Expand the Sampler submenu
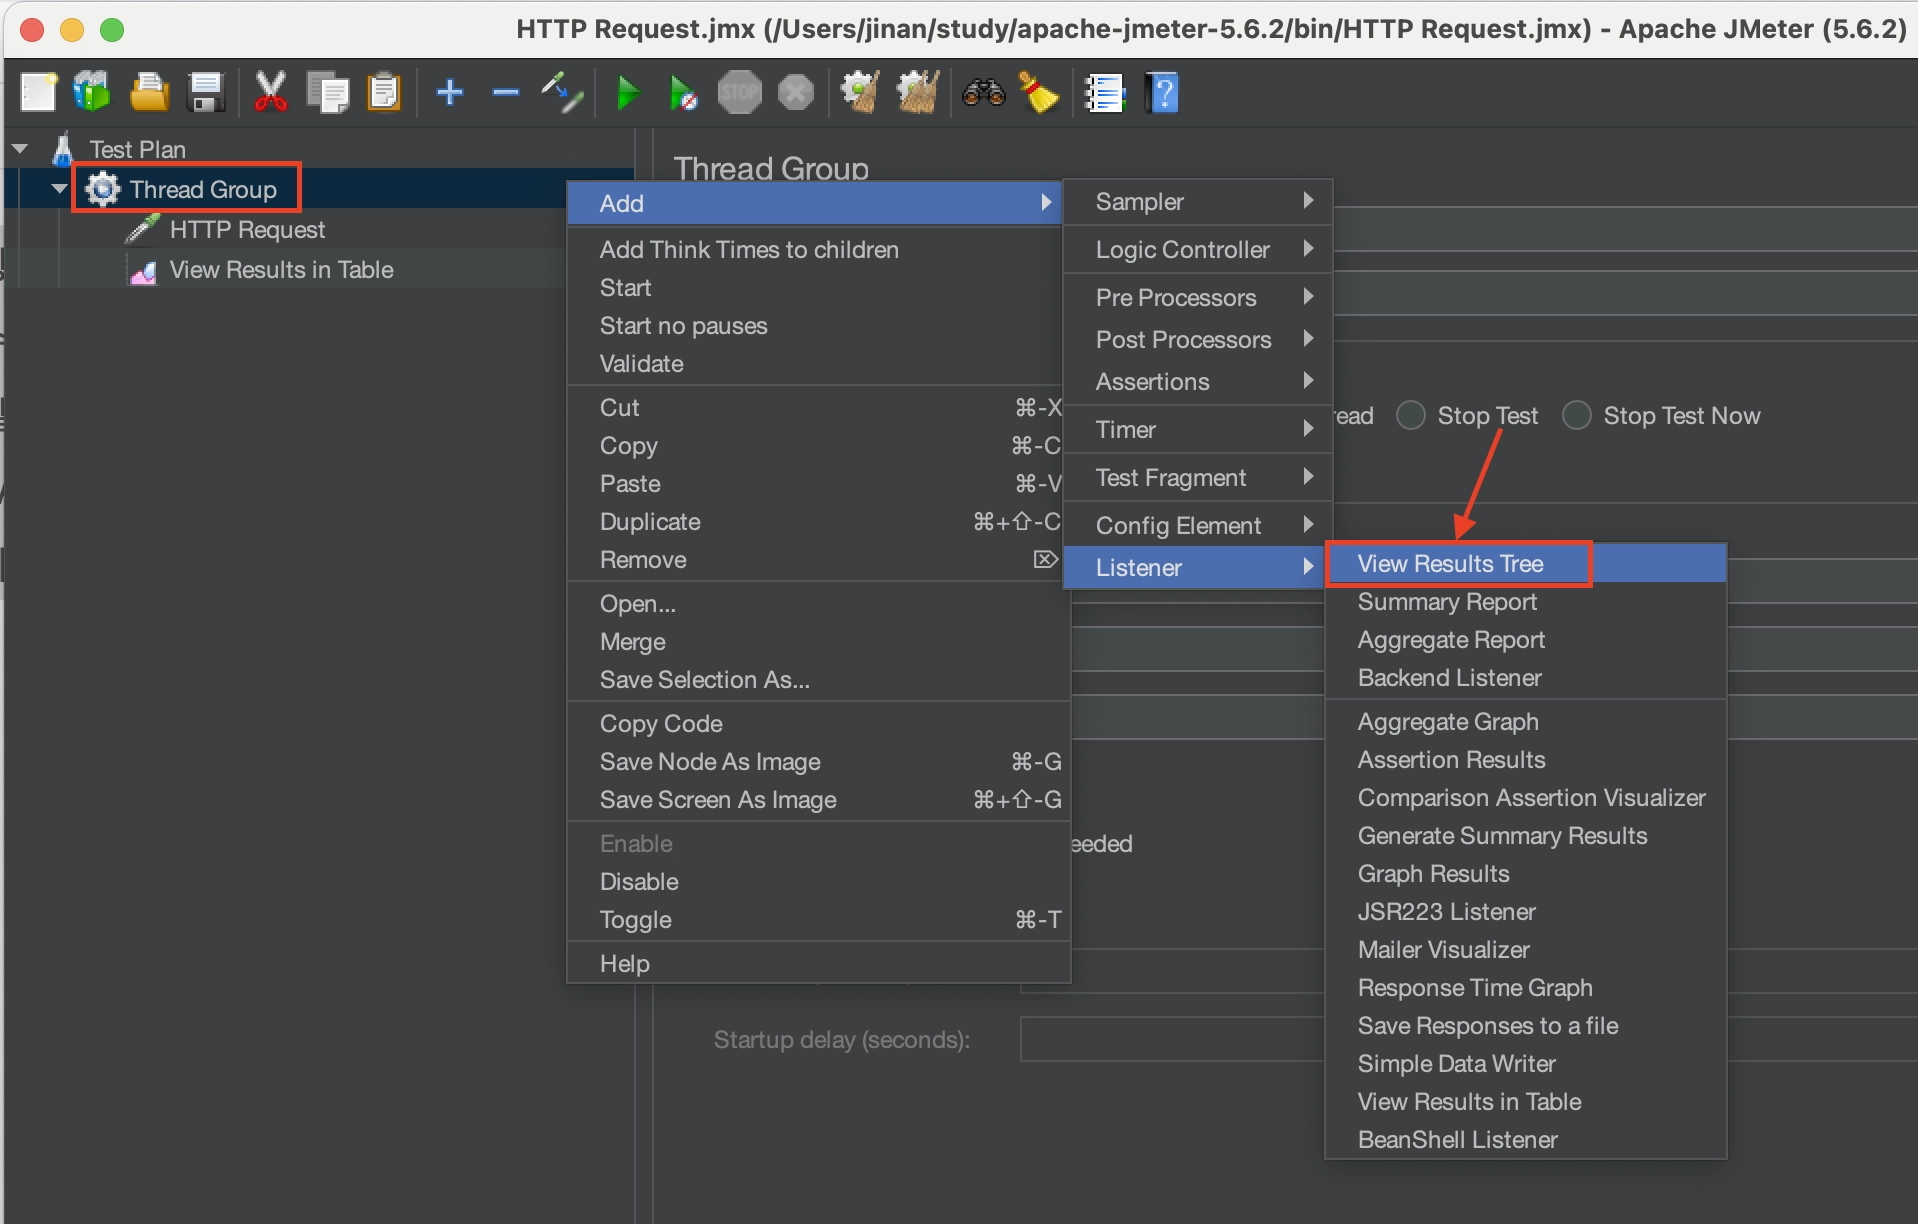1918x1224 pixels. tap(1197, 201)
